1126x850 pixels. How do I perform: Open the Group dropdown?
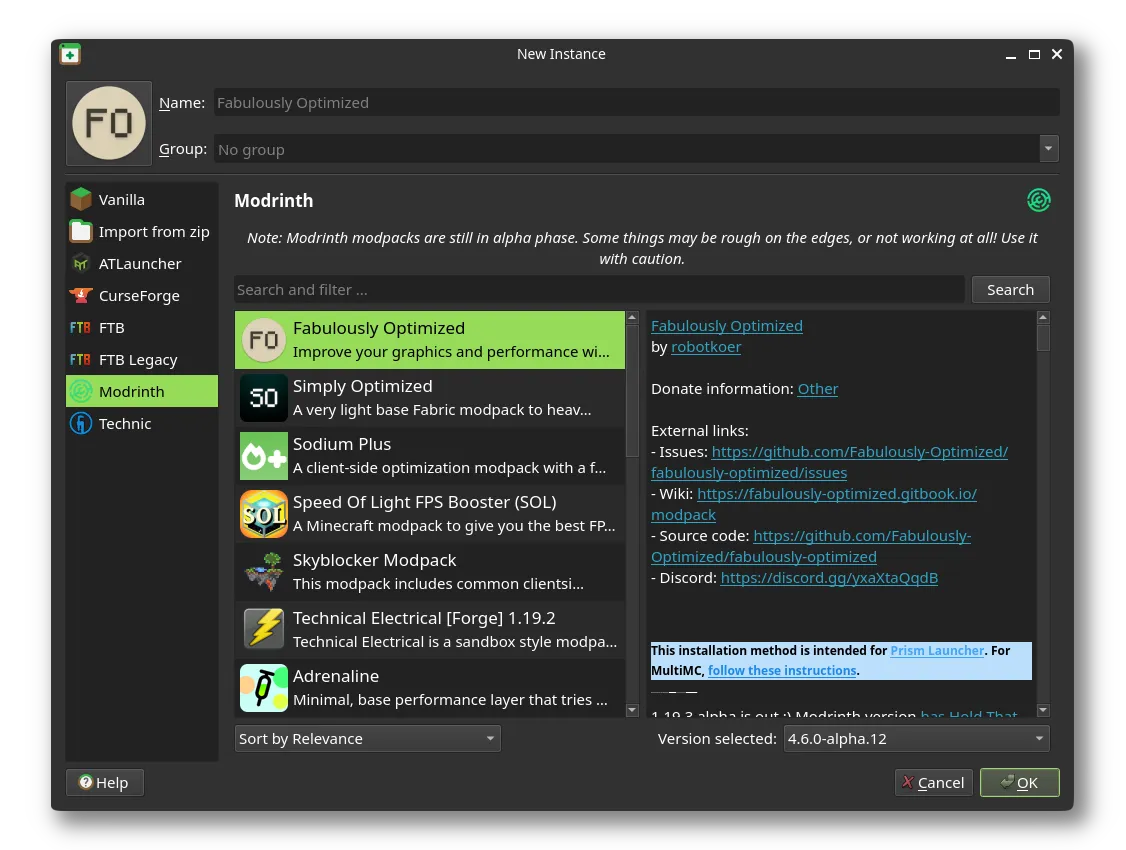tap(1048, 149)
